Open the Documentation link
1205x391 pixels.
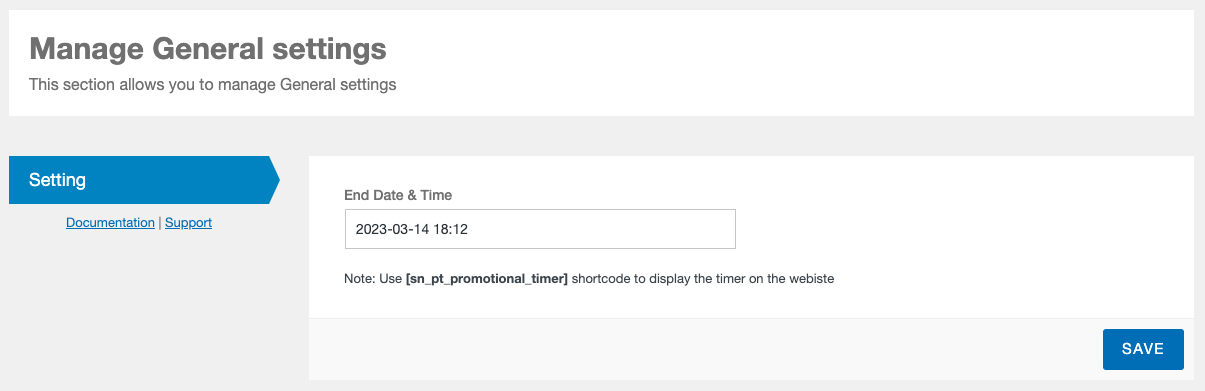coord(110,223)
